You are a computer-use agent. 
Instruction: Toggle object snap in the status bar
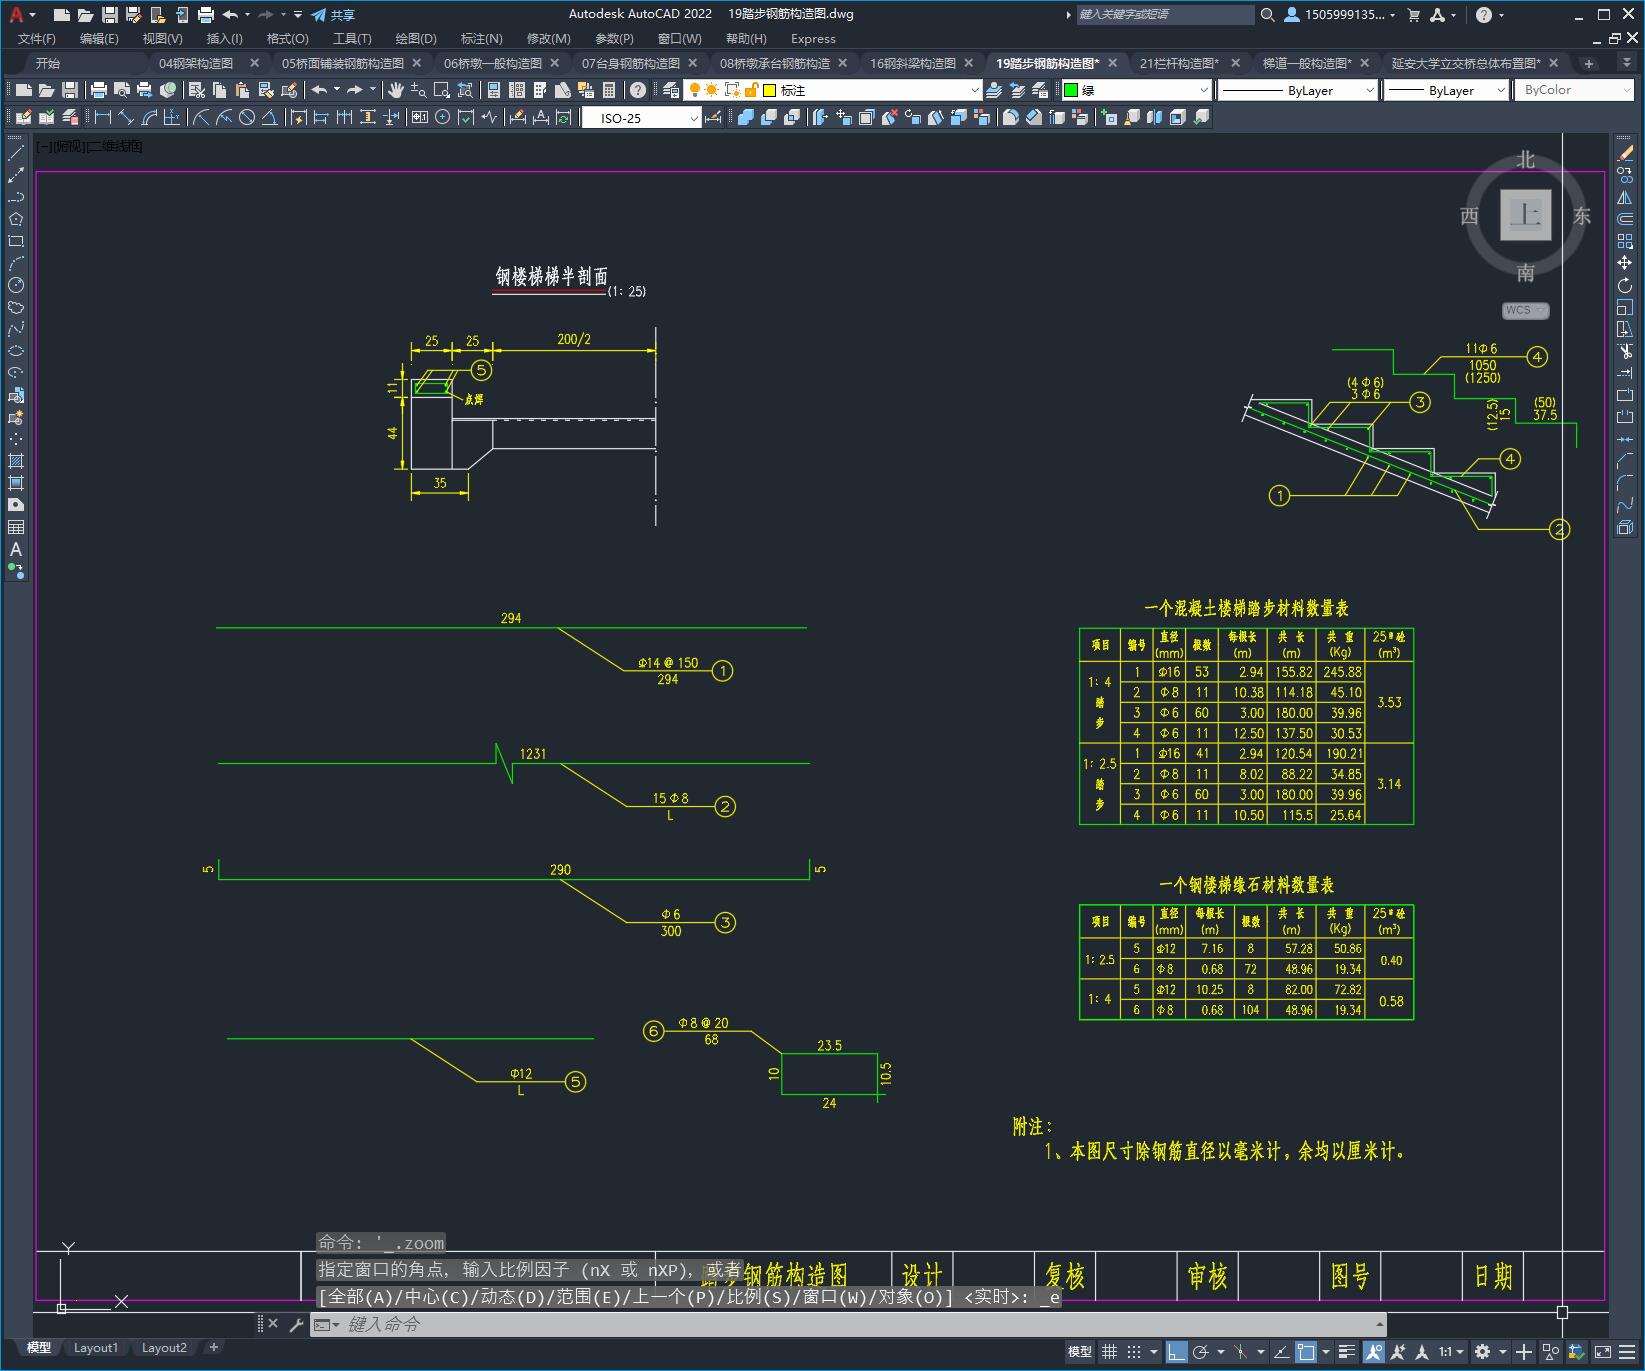click(x=1305, y=1352)
